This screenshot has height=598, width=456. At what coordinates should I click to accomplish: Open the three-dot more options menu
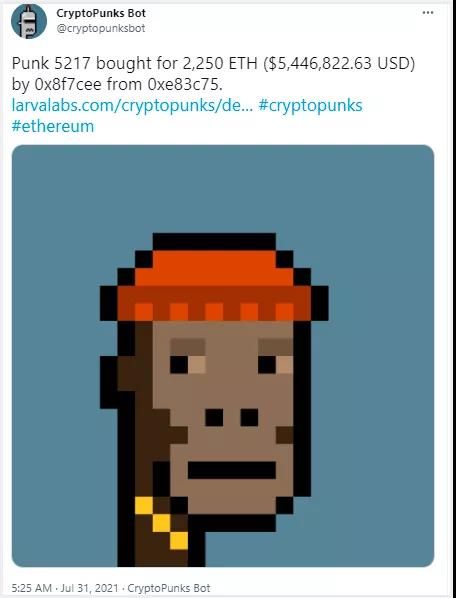(428, 13)
